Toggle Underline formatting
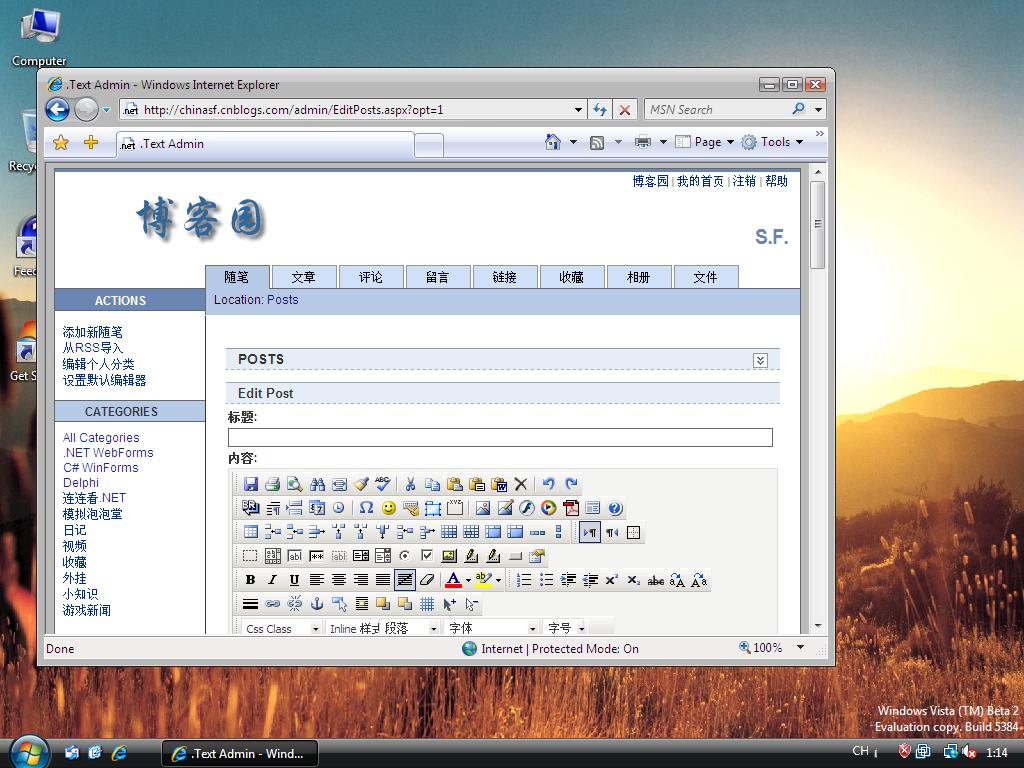This screenshot has width=1024, height=768. (295, 580)
